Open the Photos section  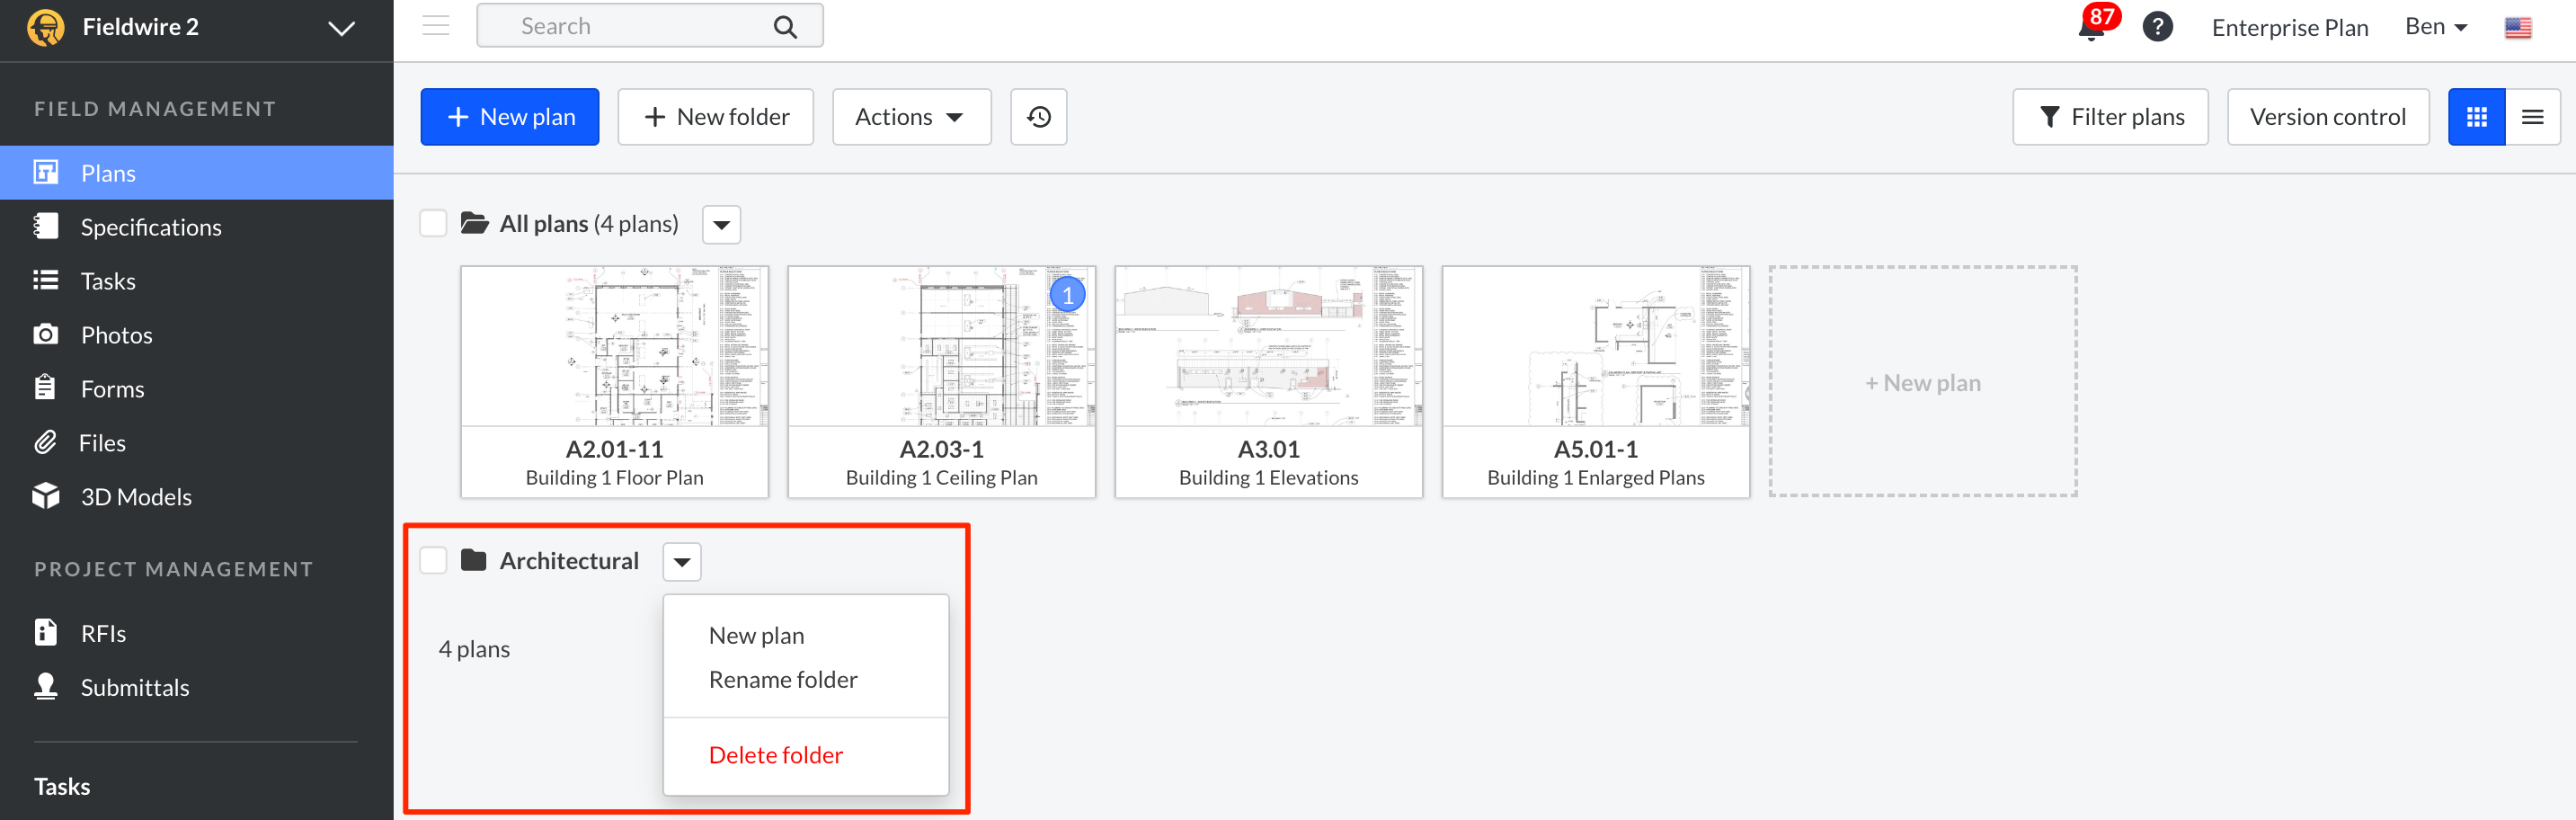[116, 334]
